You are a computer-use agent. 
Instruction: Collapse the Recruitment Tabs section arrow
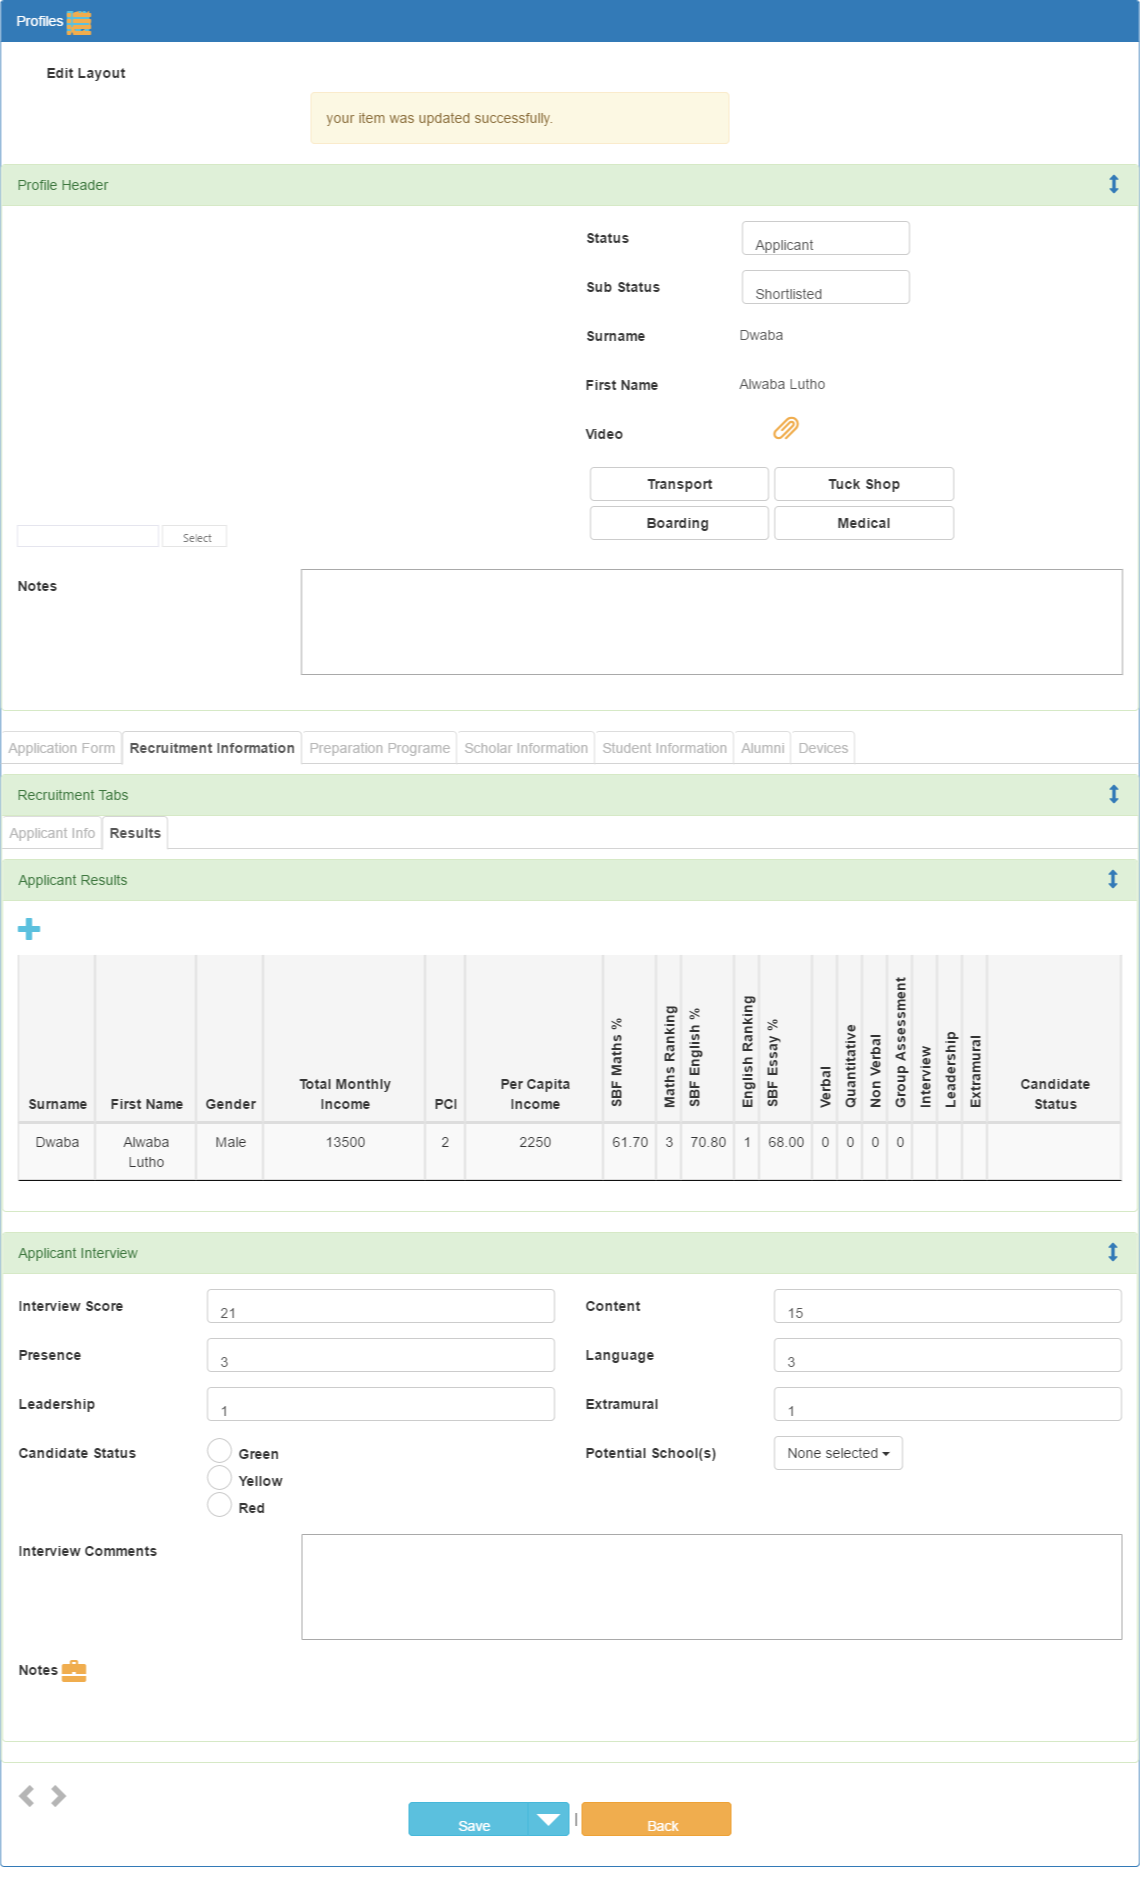(x=1113, y=794)
